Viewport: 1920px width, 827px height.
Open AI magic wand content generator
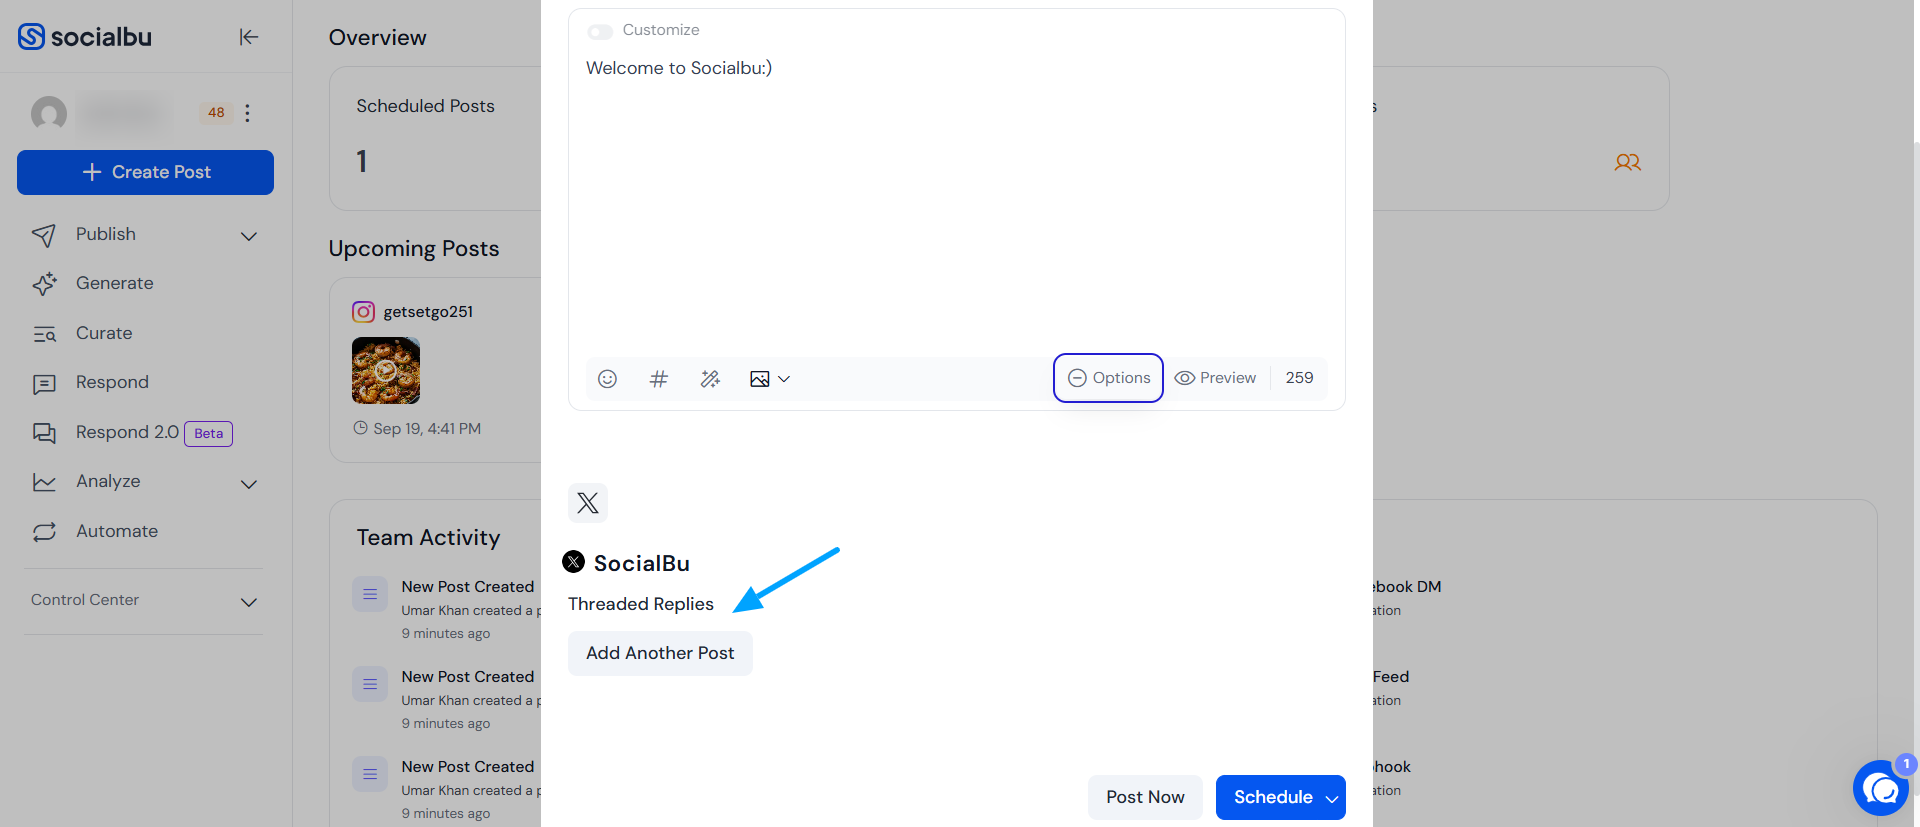coord(710,379)
